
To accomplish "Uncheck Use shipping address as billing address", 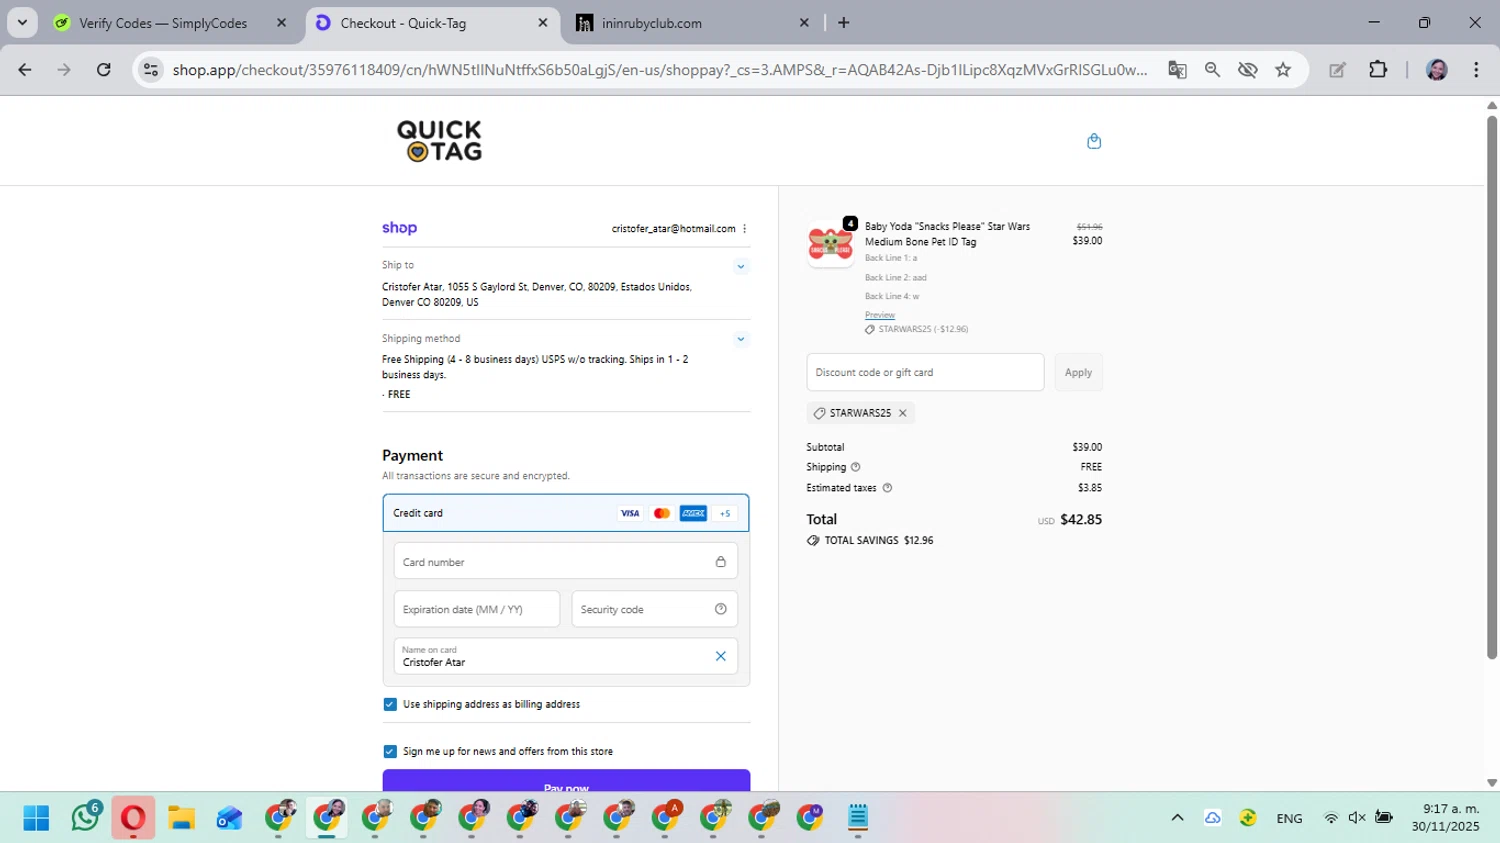I will tap(390, 704).
